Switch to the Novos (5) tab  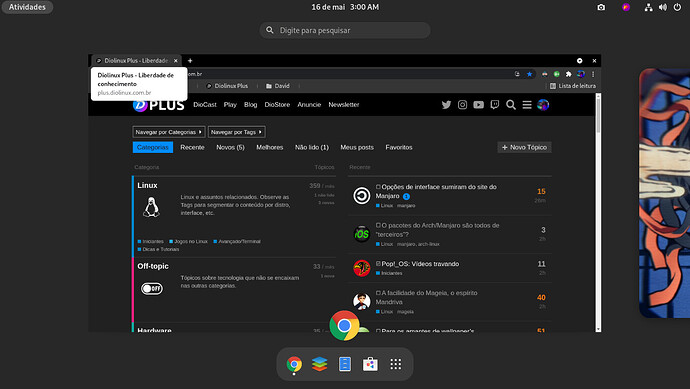click(230, 147)
